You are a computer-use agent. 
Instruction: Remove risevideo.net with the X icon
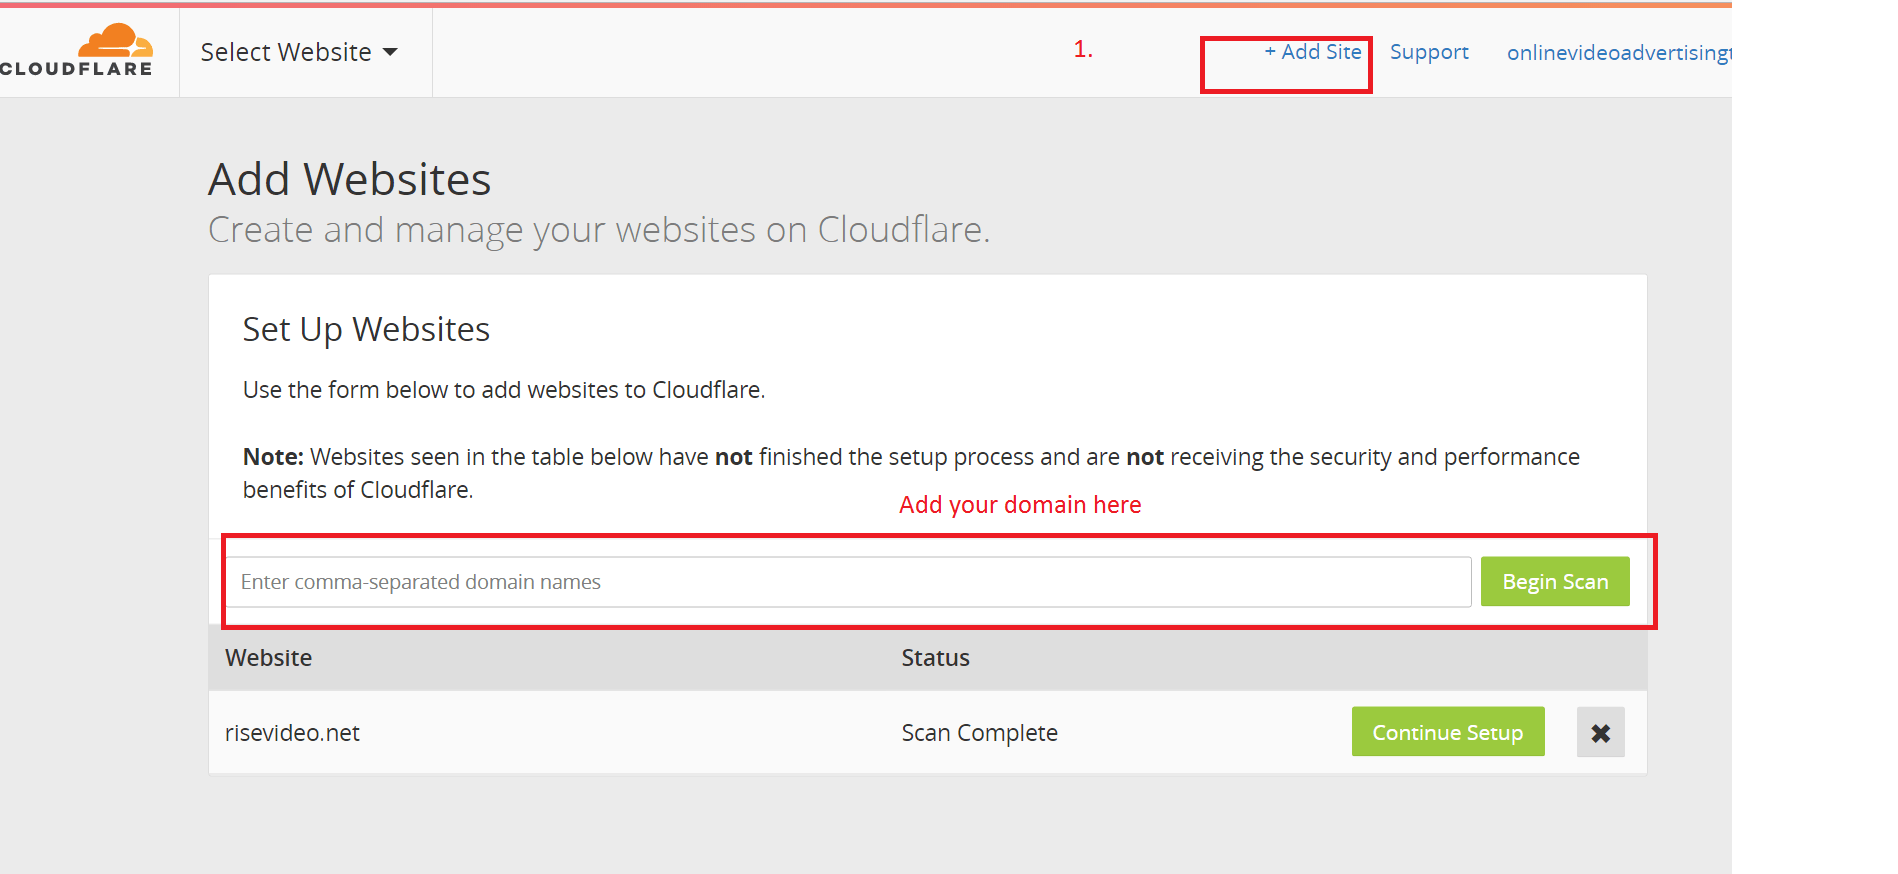click(1600, 733)
